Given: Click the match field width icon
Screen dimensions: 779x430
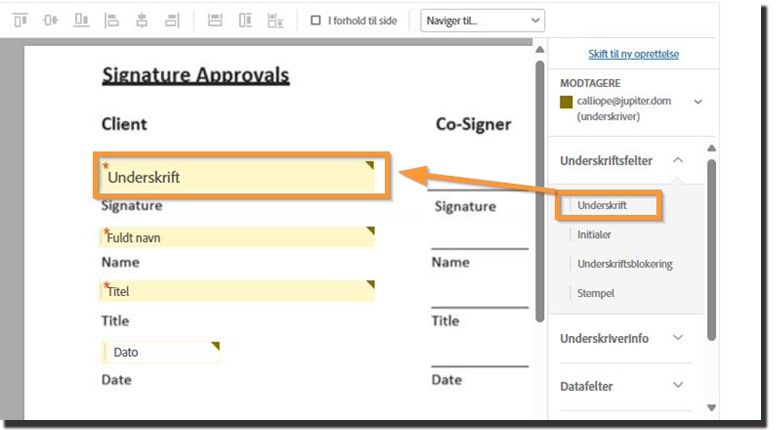Looking at the screenshot, I should [214, 20].
